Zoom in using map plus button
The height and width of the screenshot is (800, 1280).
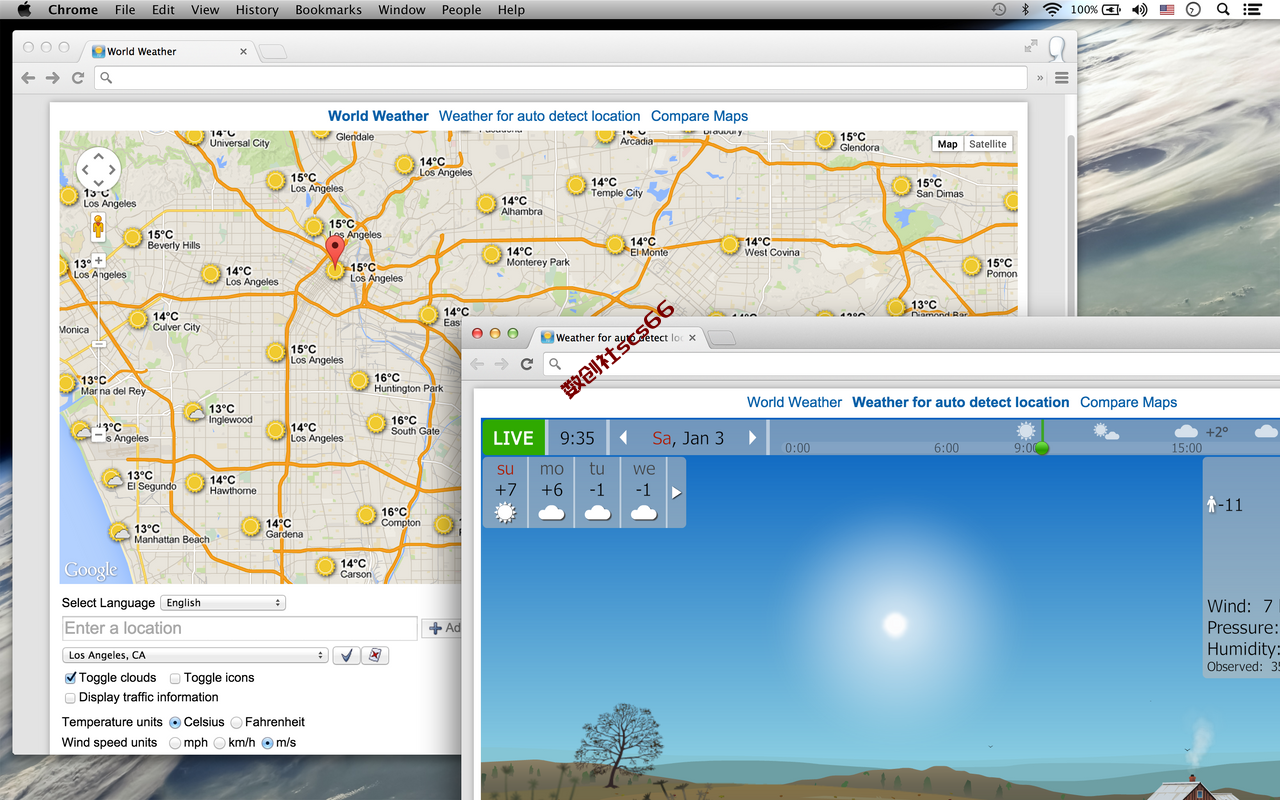[98, 261]
